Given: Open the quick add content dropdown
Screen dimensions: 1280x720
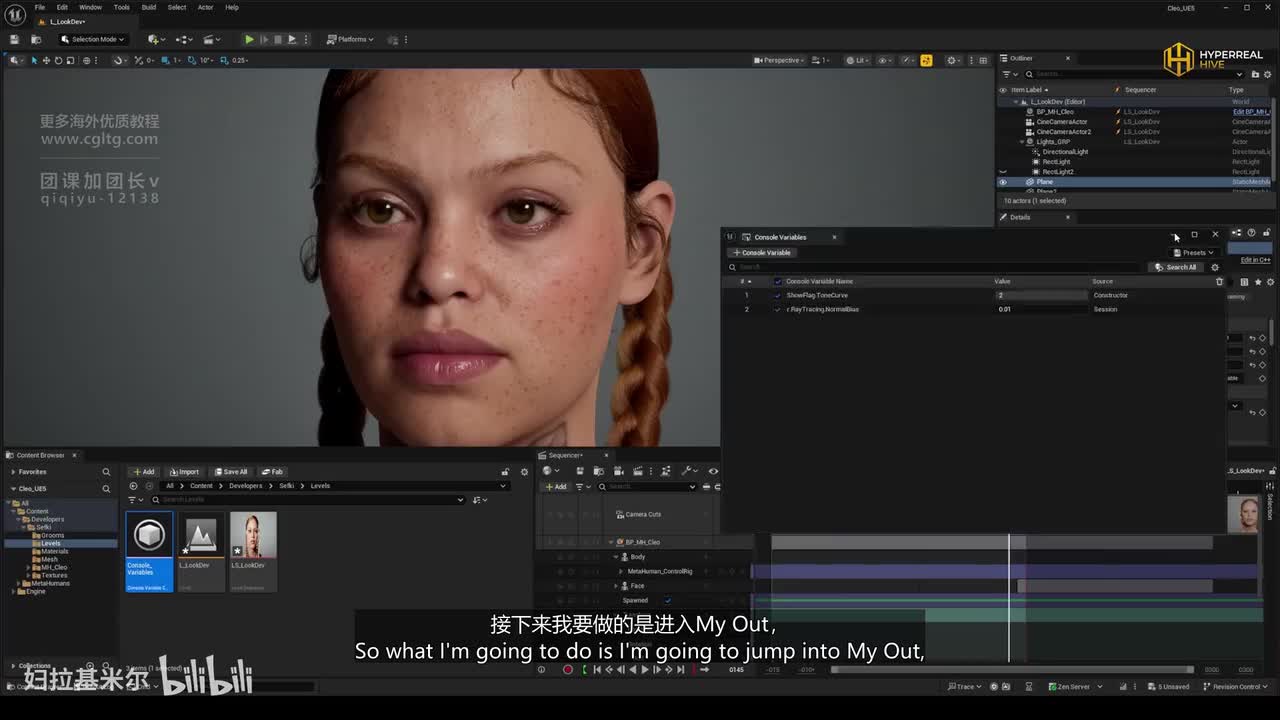Looking at the screenshot, I should [156, 39].
